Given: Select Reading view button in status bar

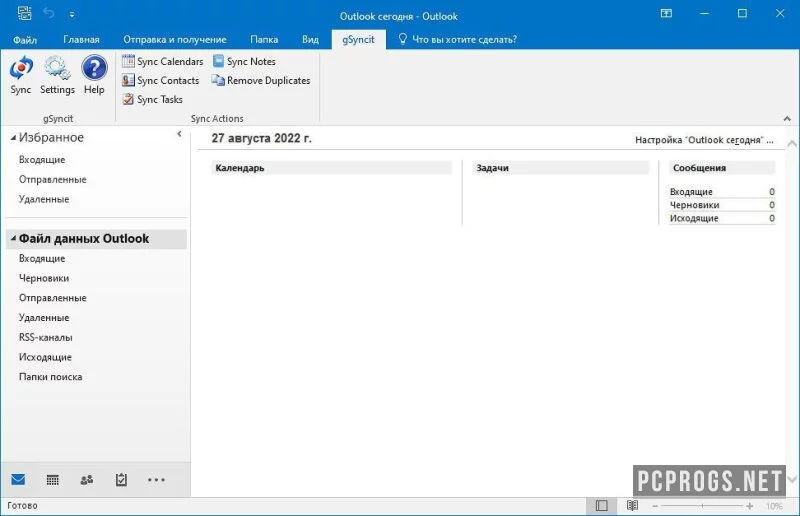Looking at the screenshot, I should 632,505.
